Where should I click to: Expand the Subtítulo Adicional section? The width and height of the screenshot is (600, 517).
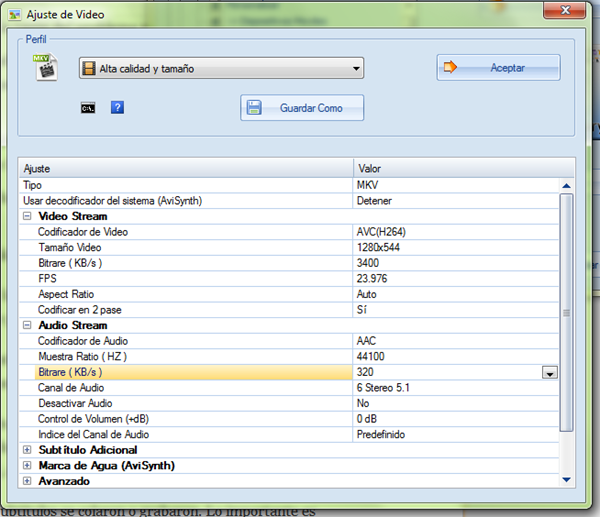pyautogui.click(x=27, y=450)
